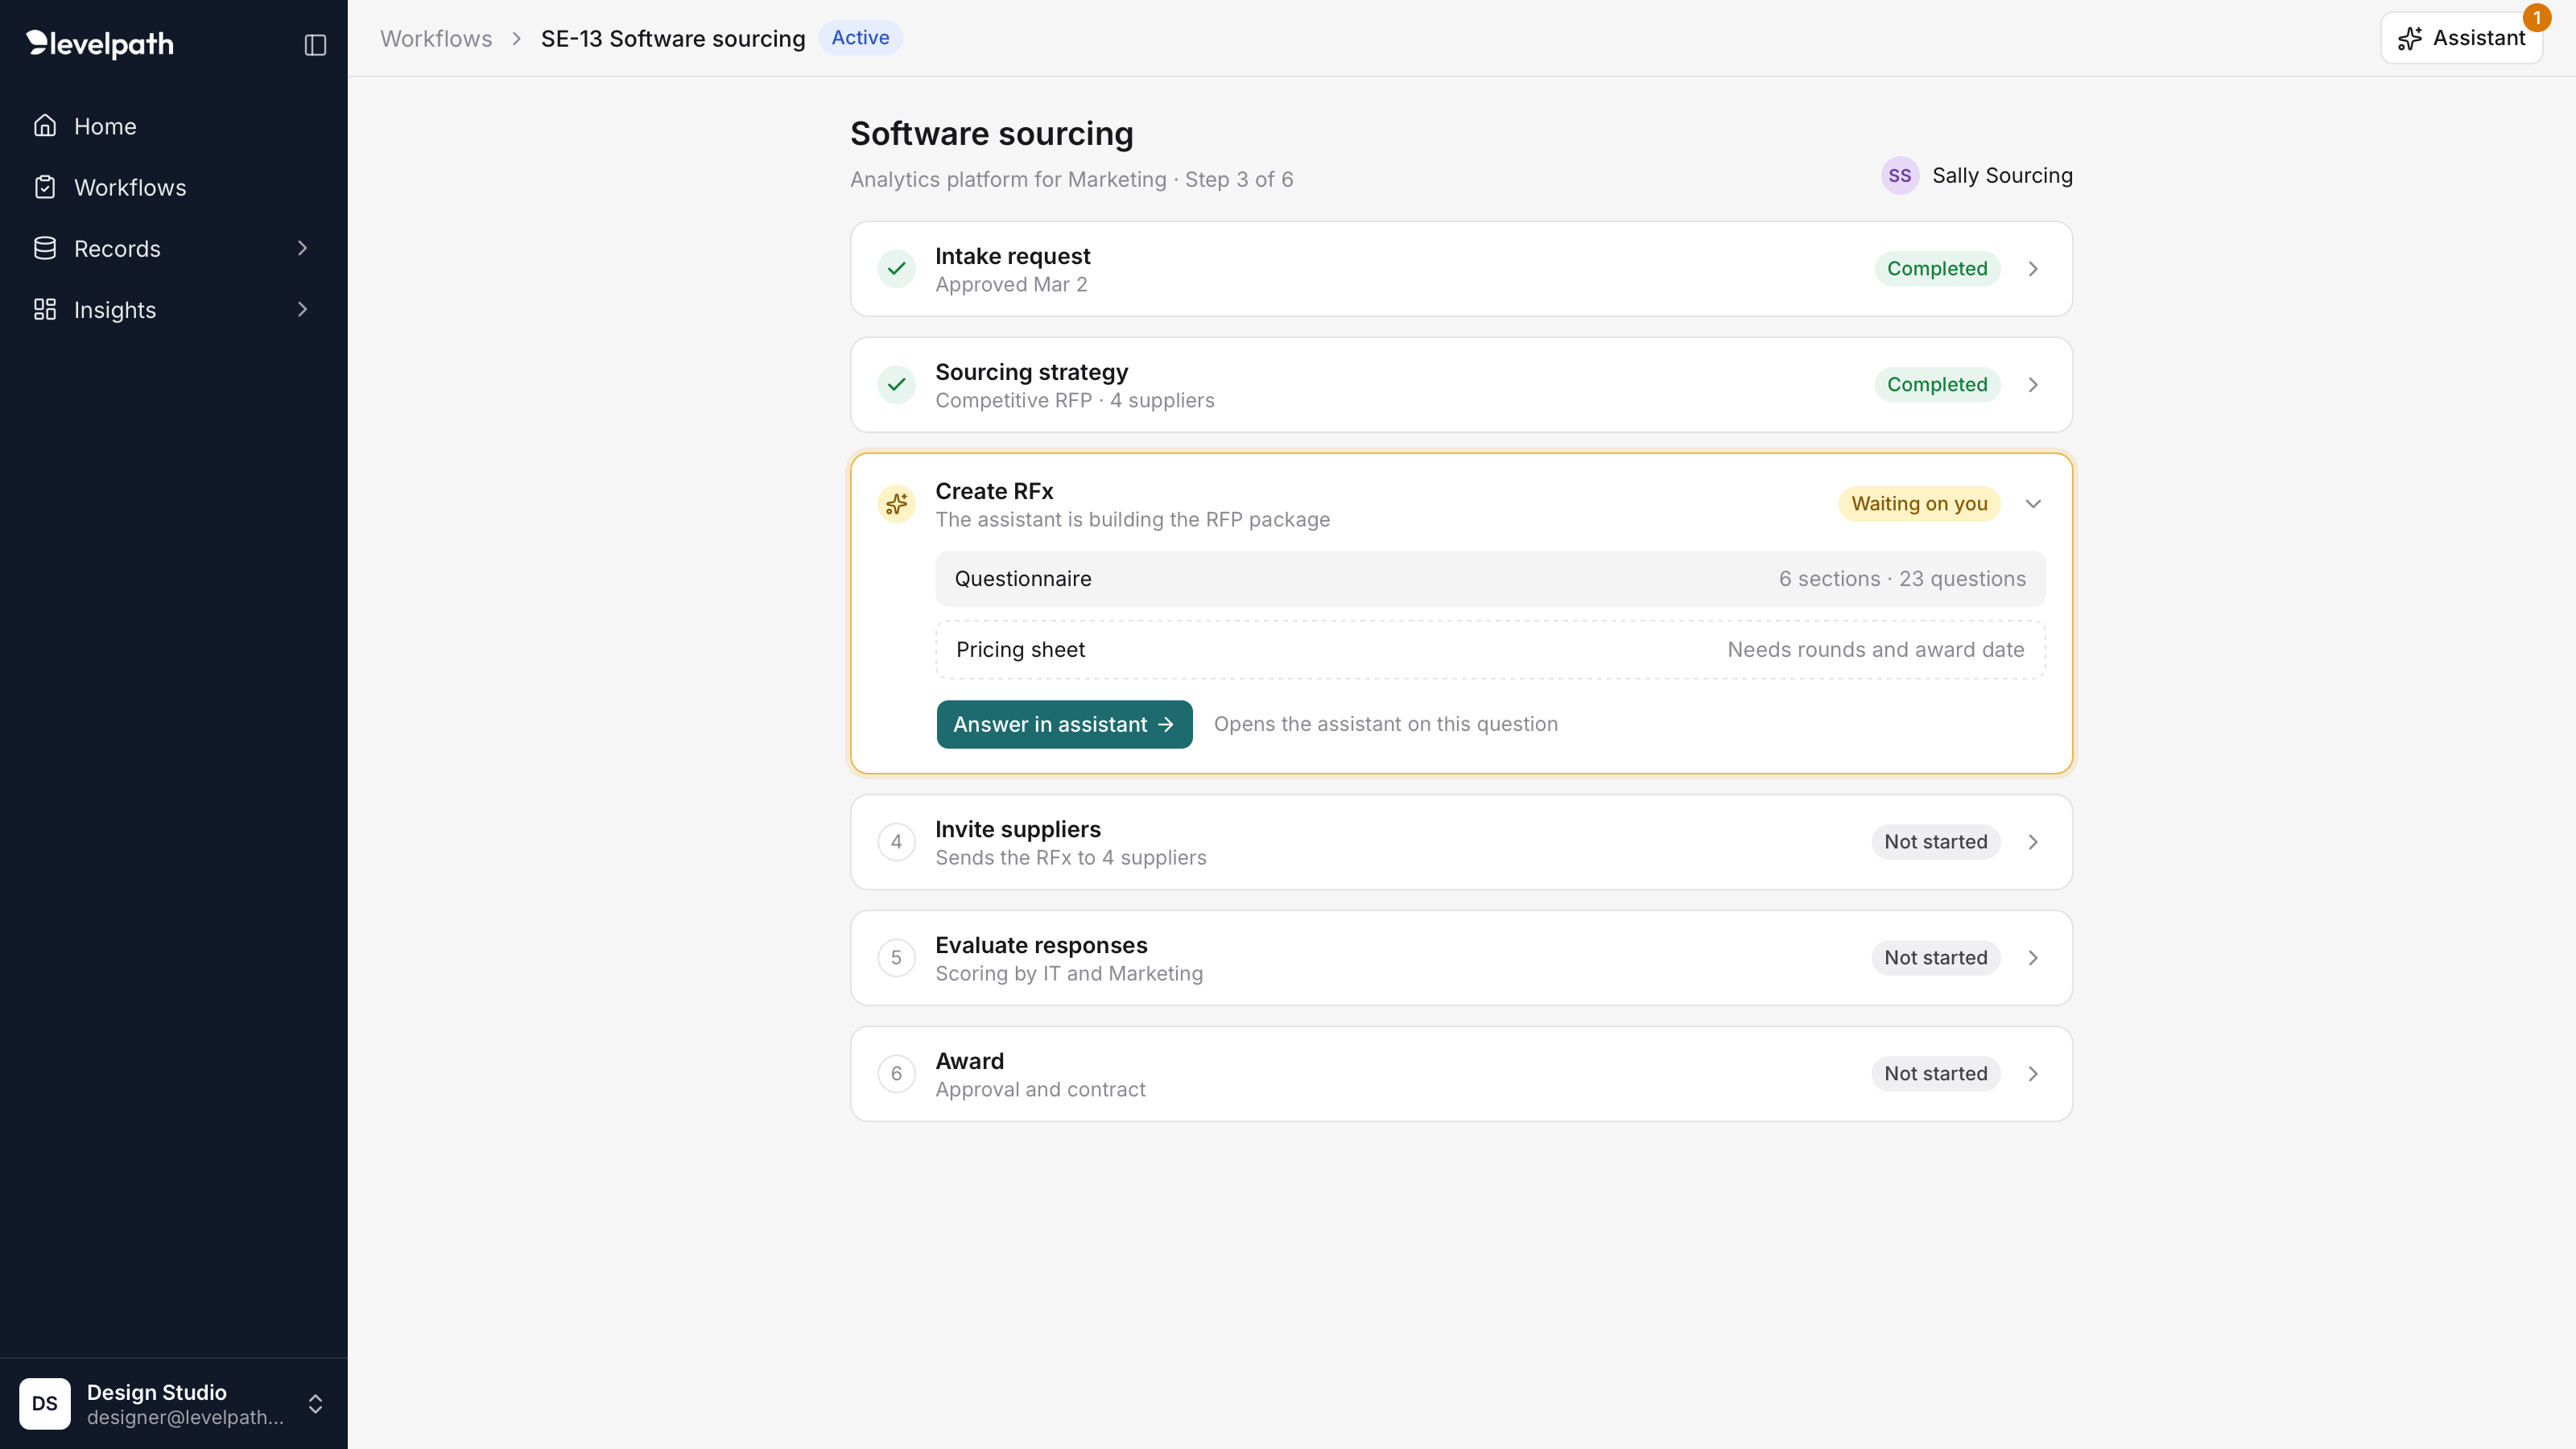Click the step 4 number circle
Screen dimensions: 2576x1449
[896, 842]
